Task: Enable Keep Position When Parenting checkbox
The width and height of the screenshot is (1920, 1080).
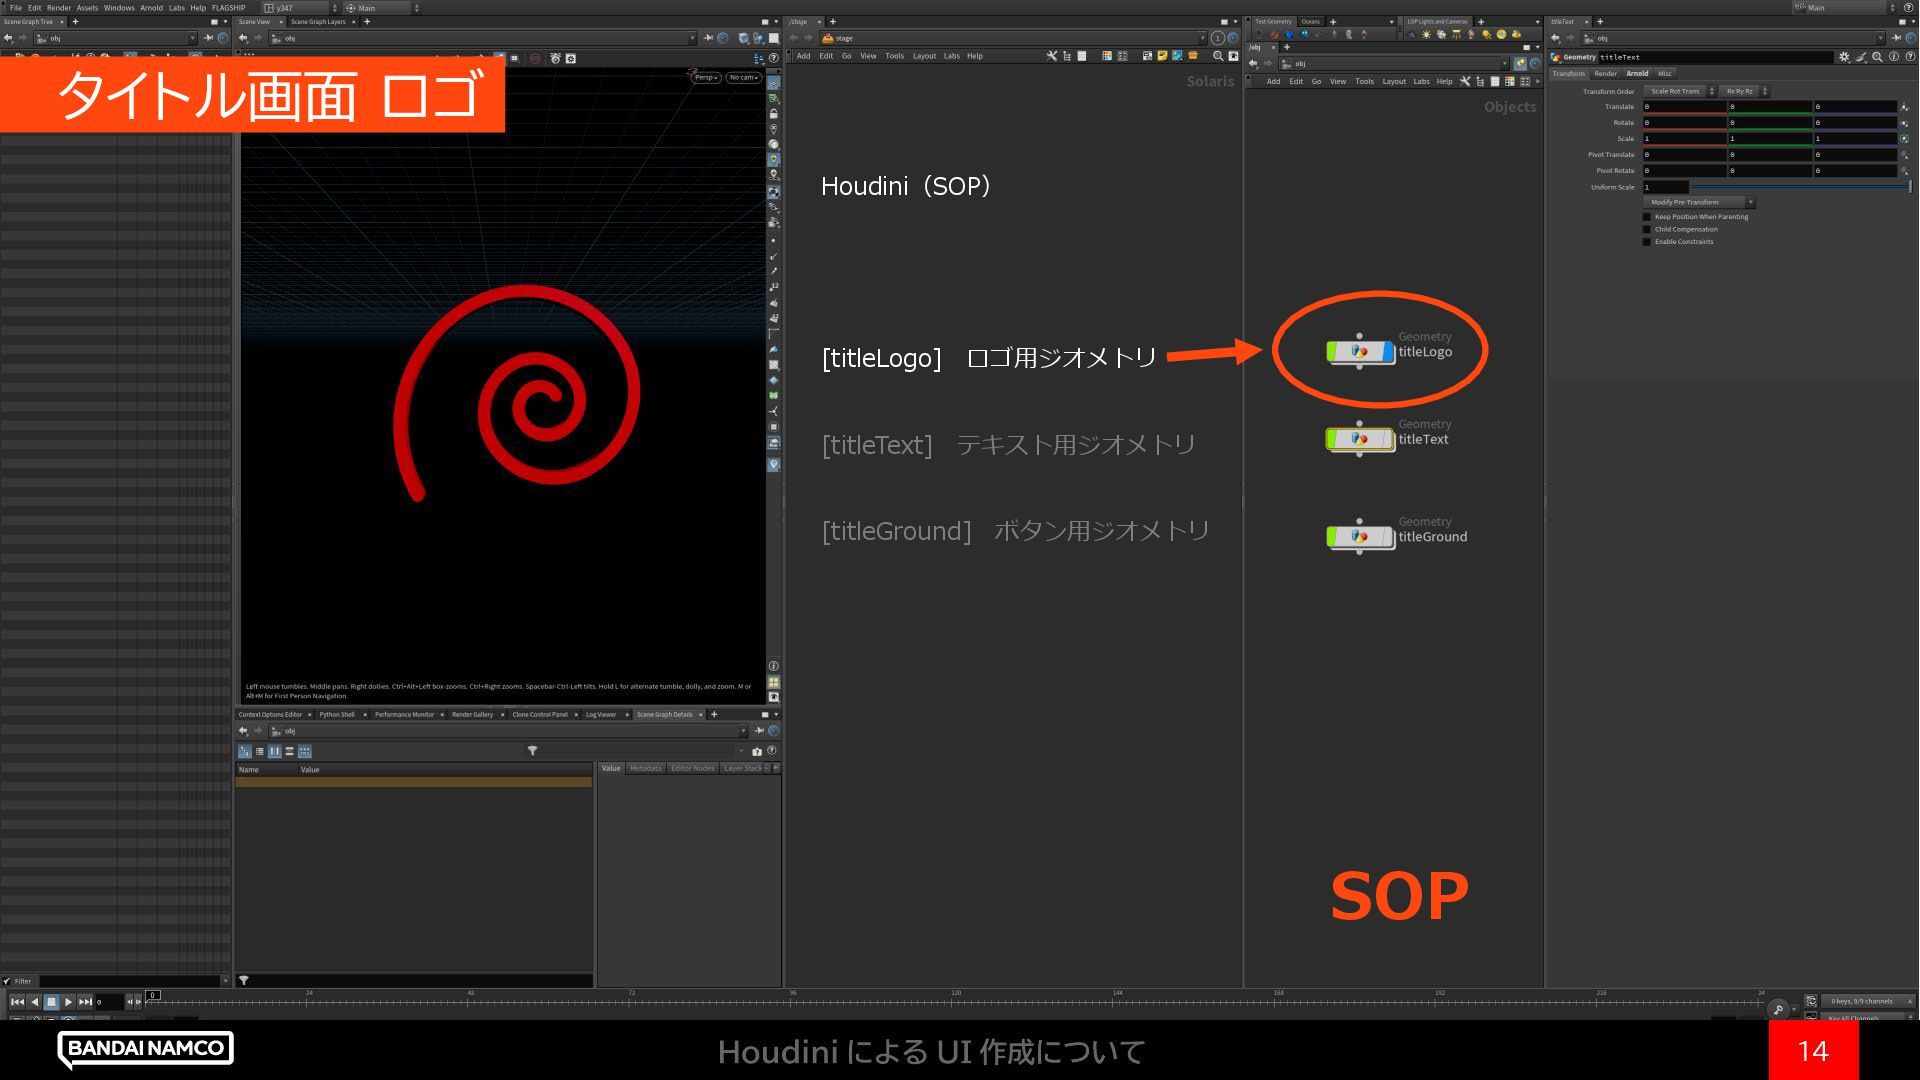Action: pos(1647,217)
